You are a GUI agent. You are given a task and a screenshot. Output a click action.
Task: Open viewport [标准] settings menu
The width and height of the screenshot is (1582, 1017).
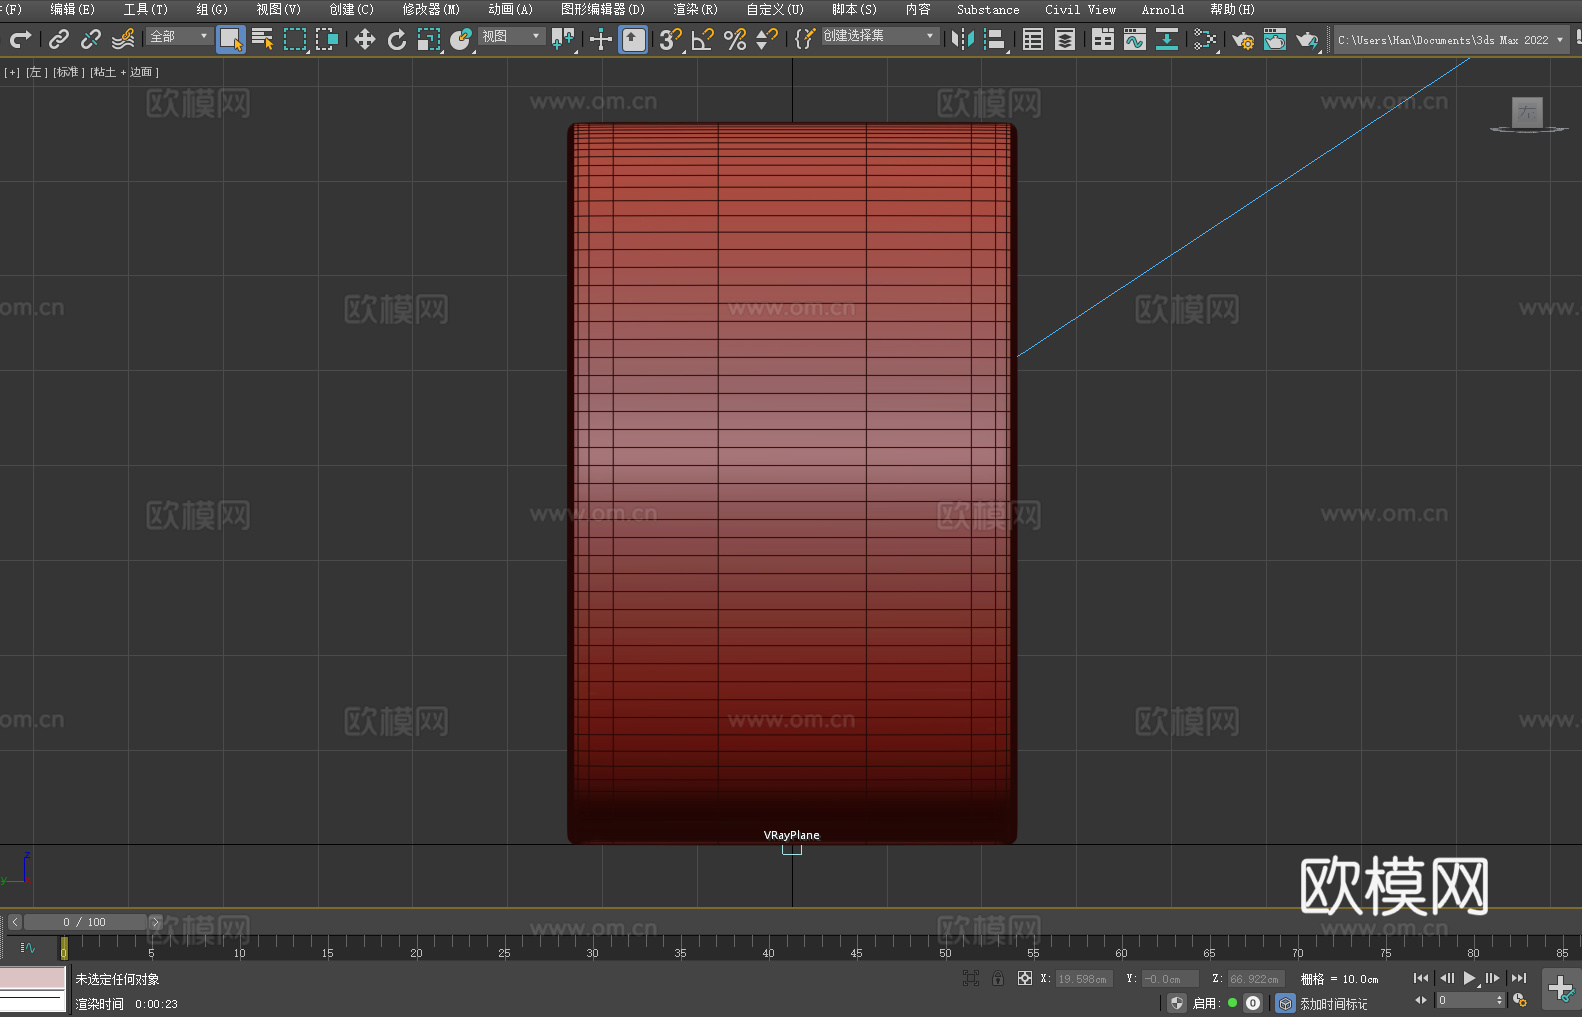[69, 72]
